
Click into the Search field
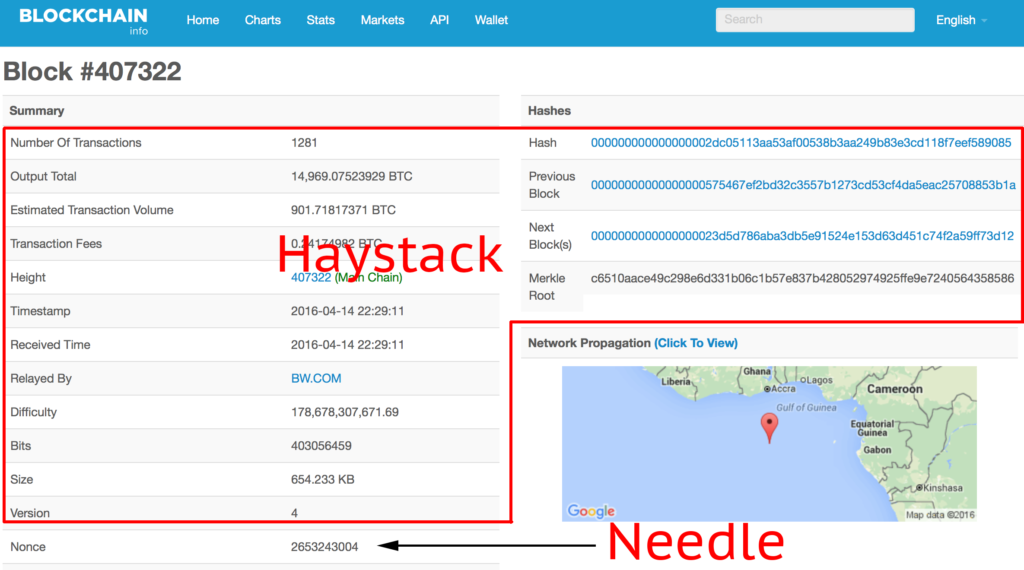coord(814,20)
